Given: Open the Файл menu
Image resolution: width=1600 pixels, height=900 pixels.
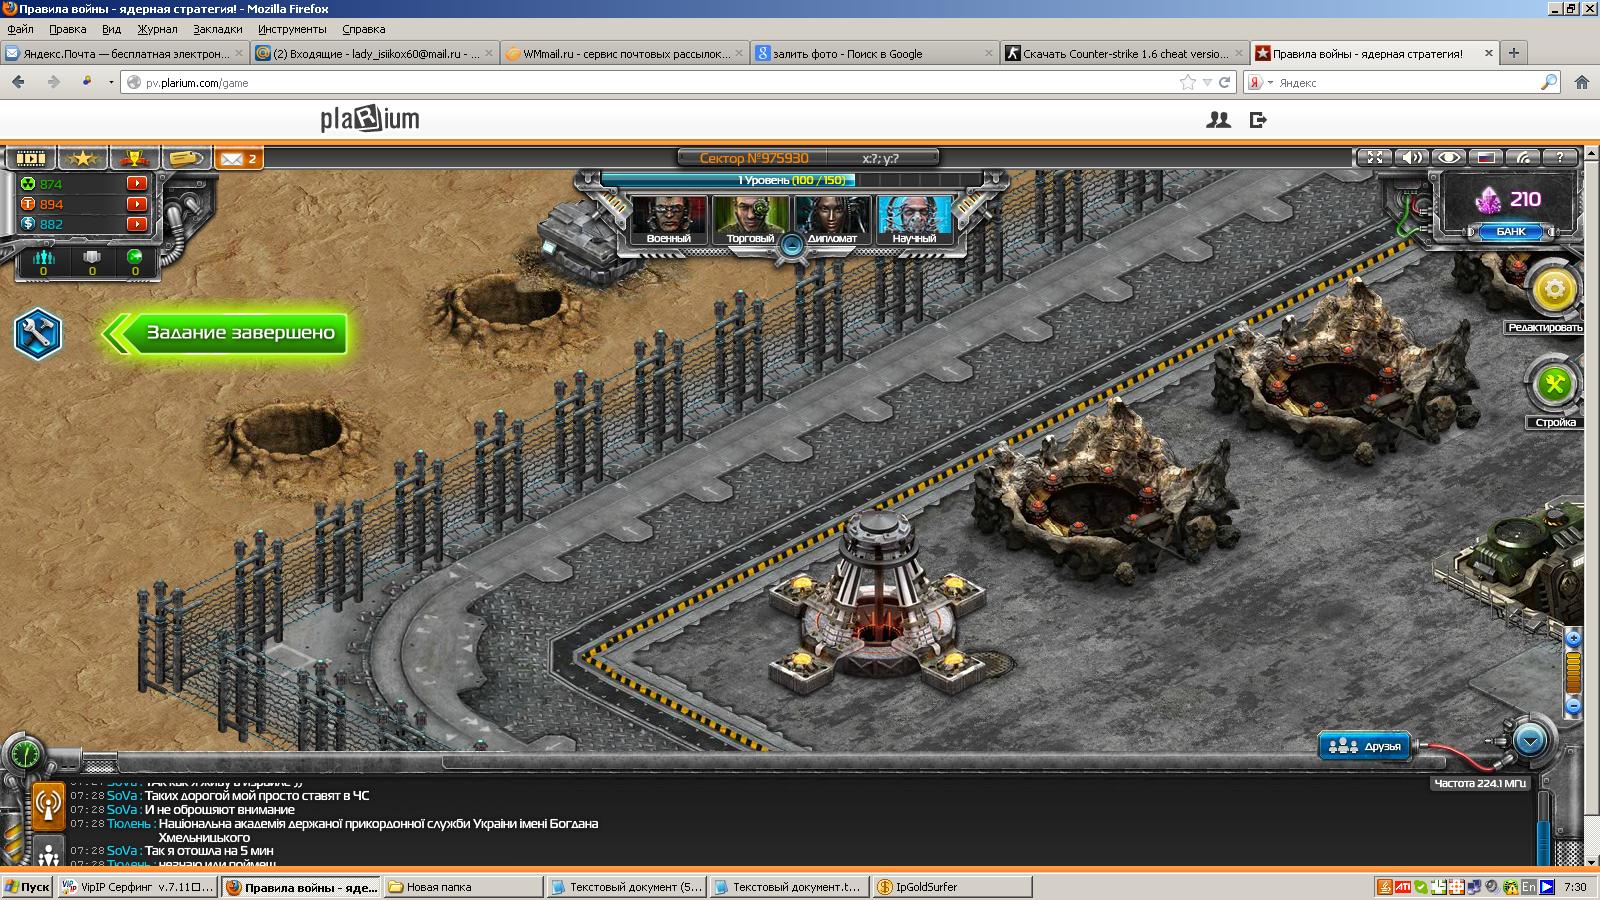Looking at the screenshot, I should pyautogui.click(x=20, y=29).
